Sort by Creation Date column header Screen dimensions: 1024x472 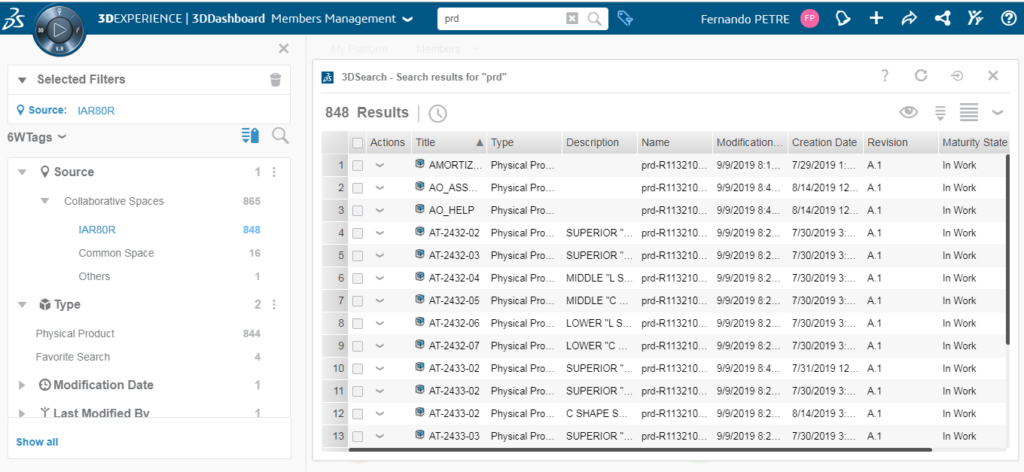tap(825, 142)
